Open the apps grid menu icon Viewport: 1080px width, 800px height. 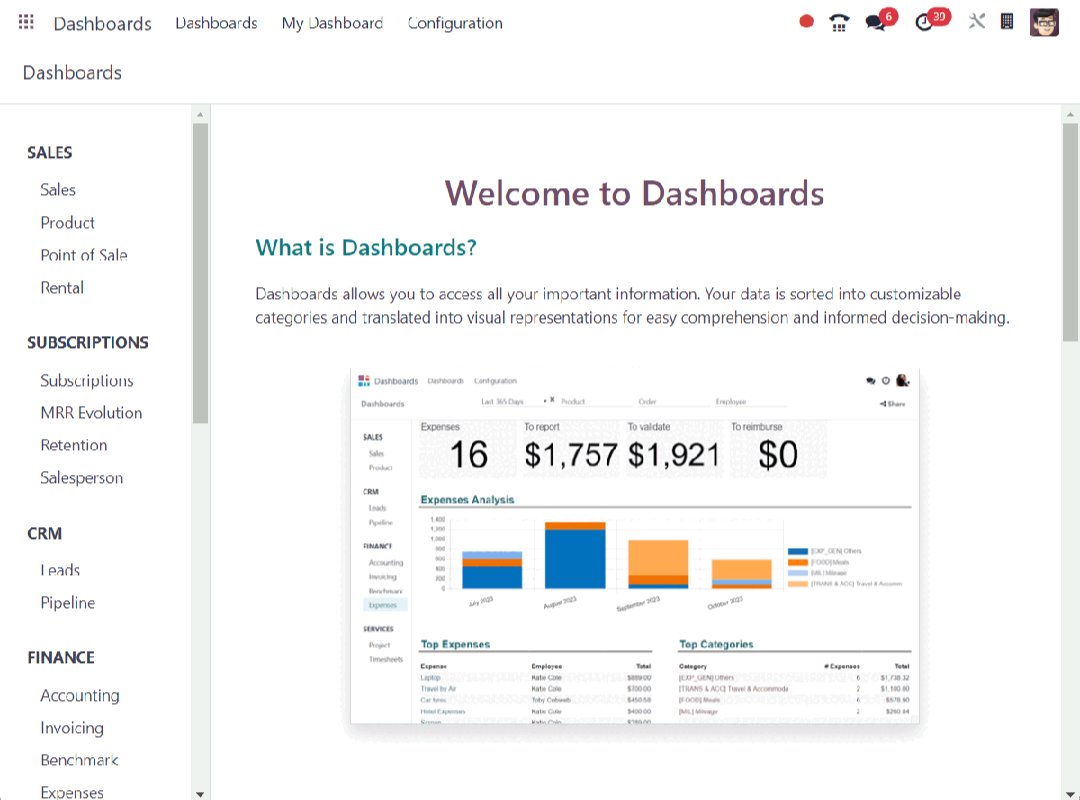pyautogui.click(x=26, y=22)
